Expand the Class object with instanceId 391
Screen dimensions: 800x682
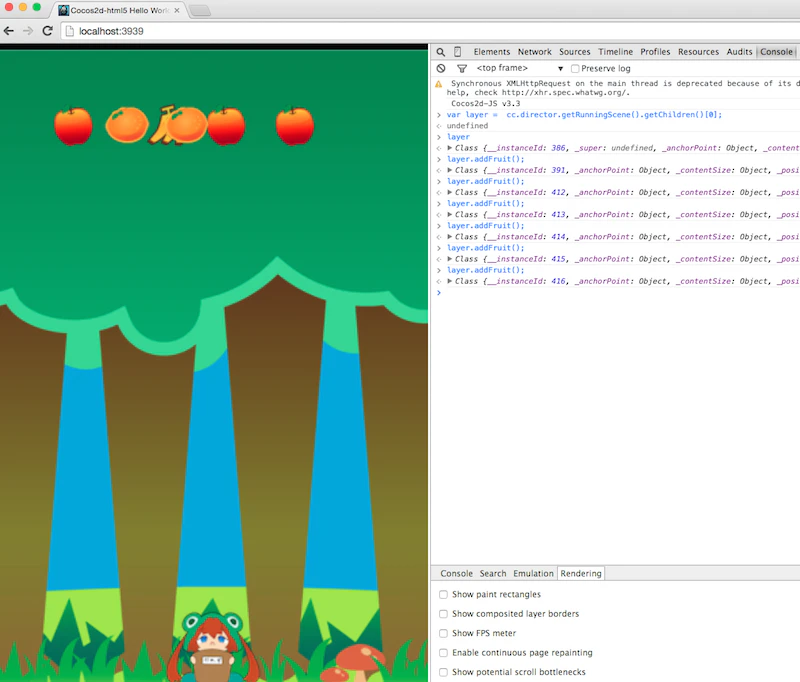pyautogui.click(x=449, y=170)
